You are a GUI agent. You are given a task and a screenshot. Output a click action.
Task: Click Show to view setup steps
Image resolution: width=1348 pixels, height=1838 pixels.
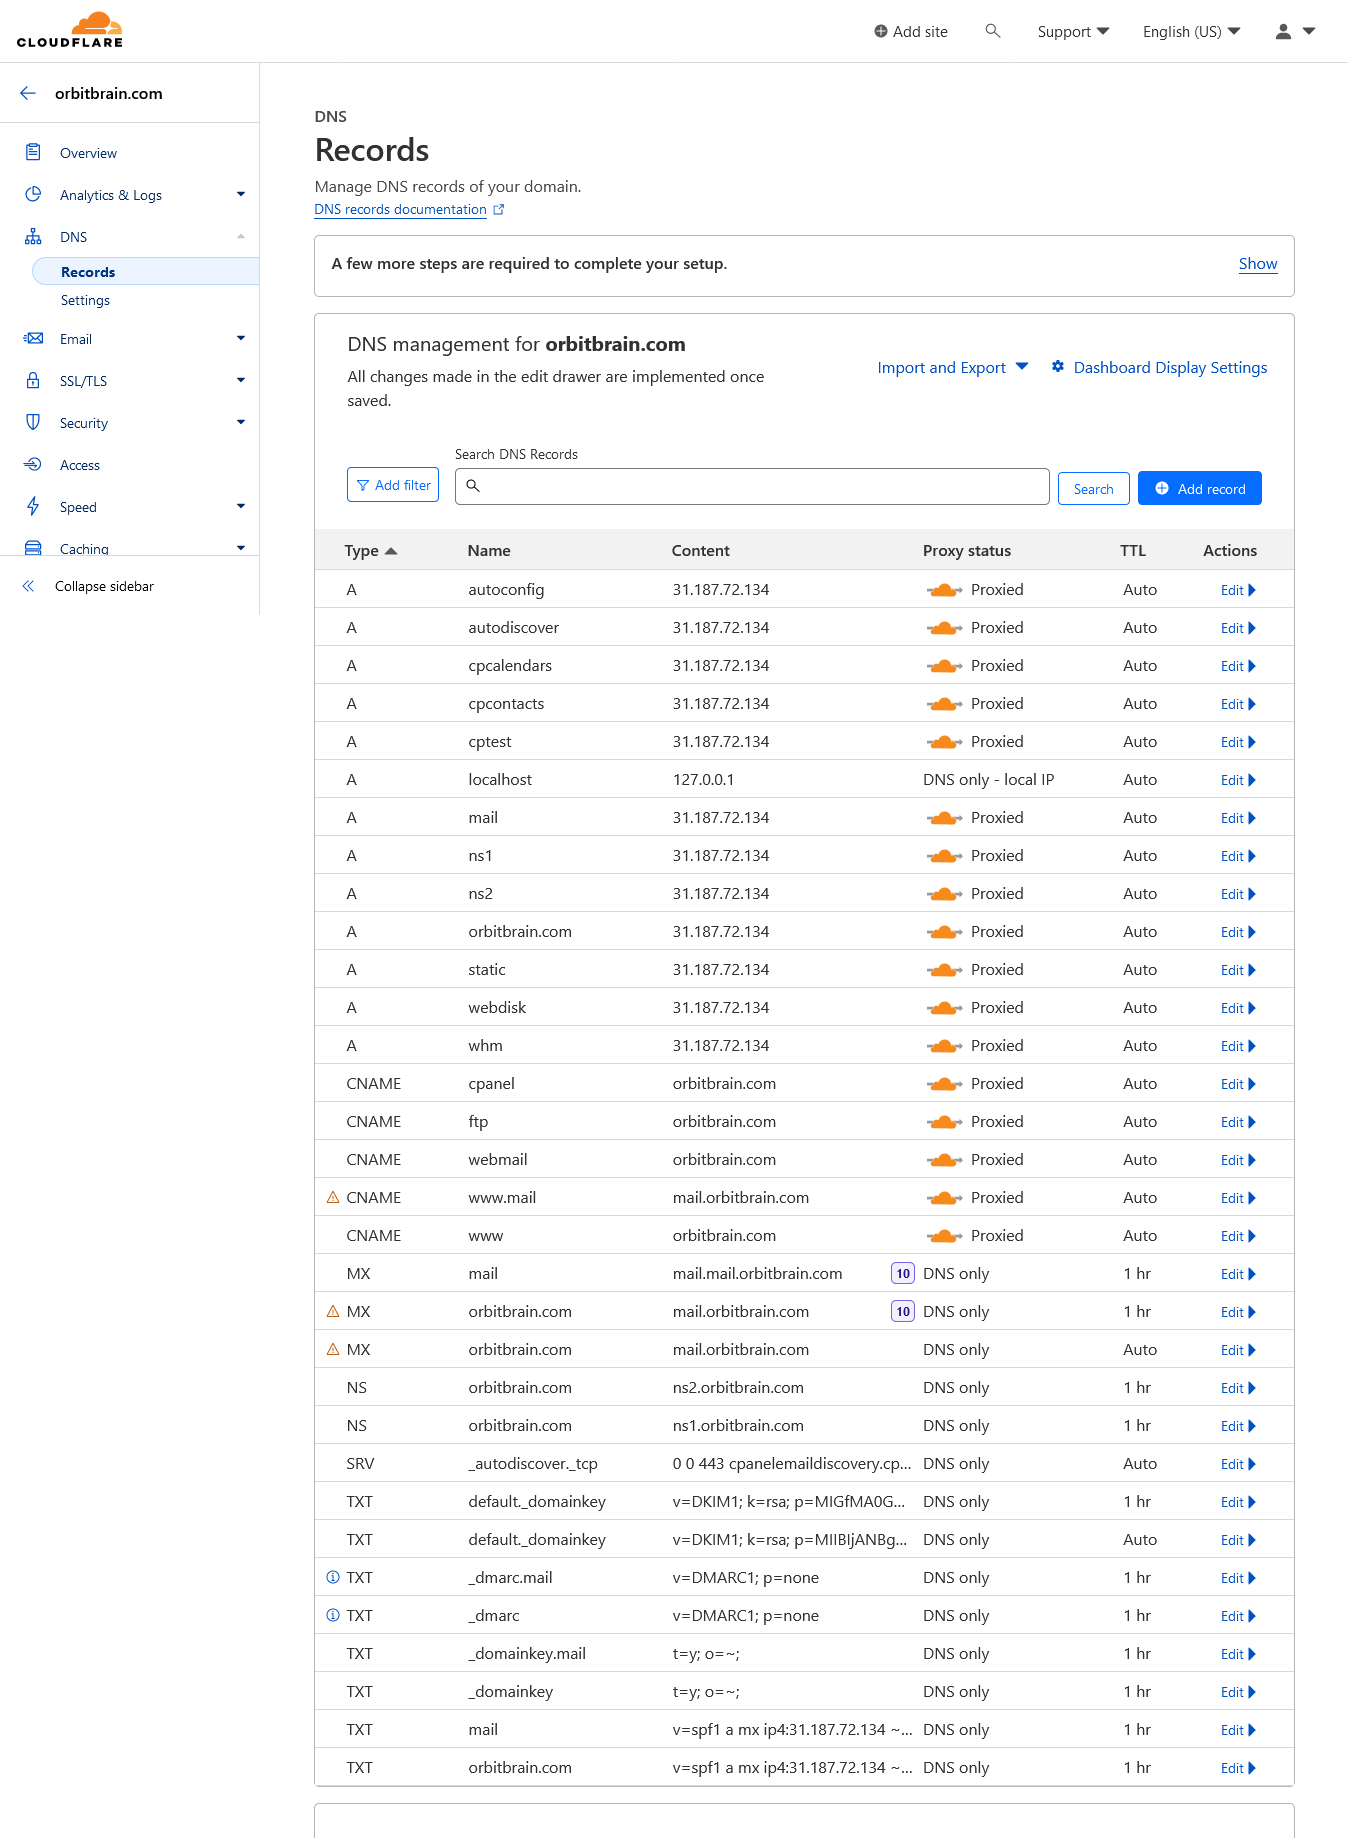coord(1258,264)
